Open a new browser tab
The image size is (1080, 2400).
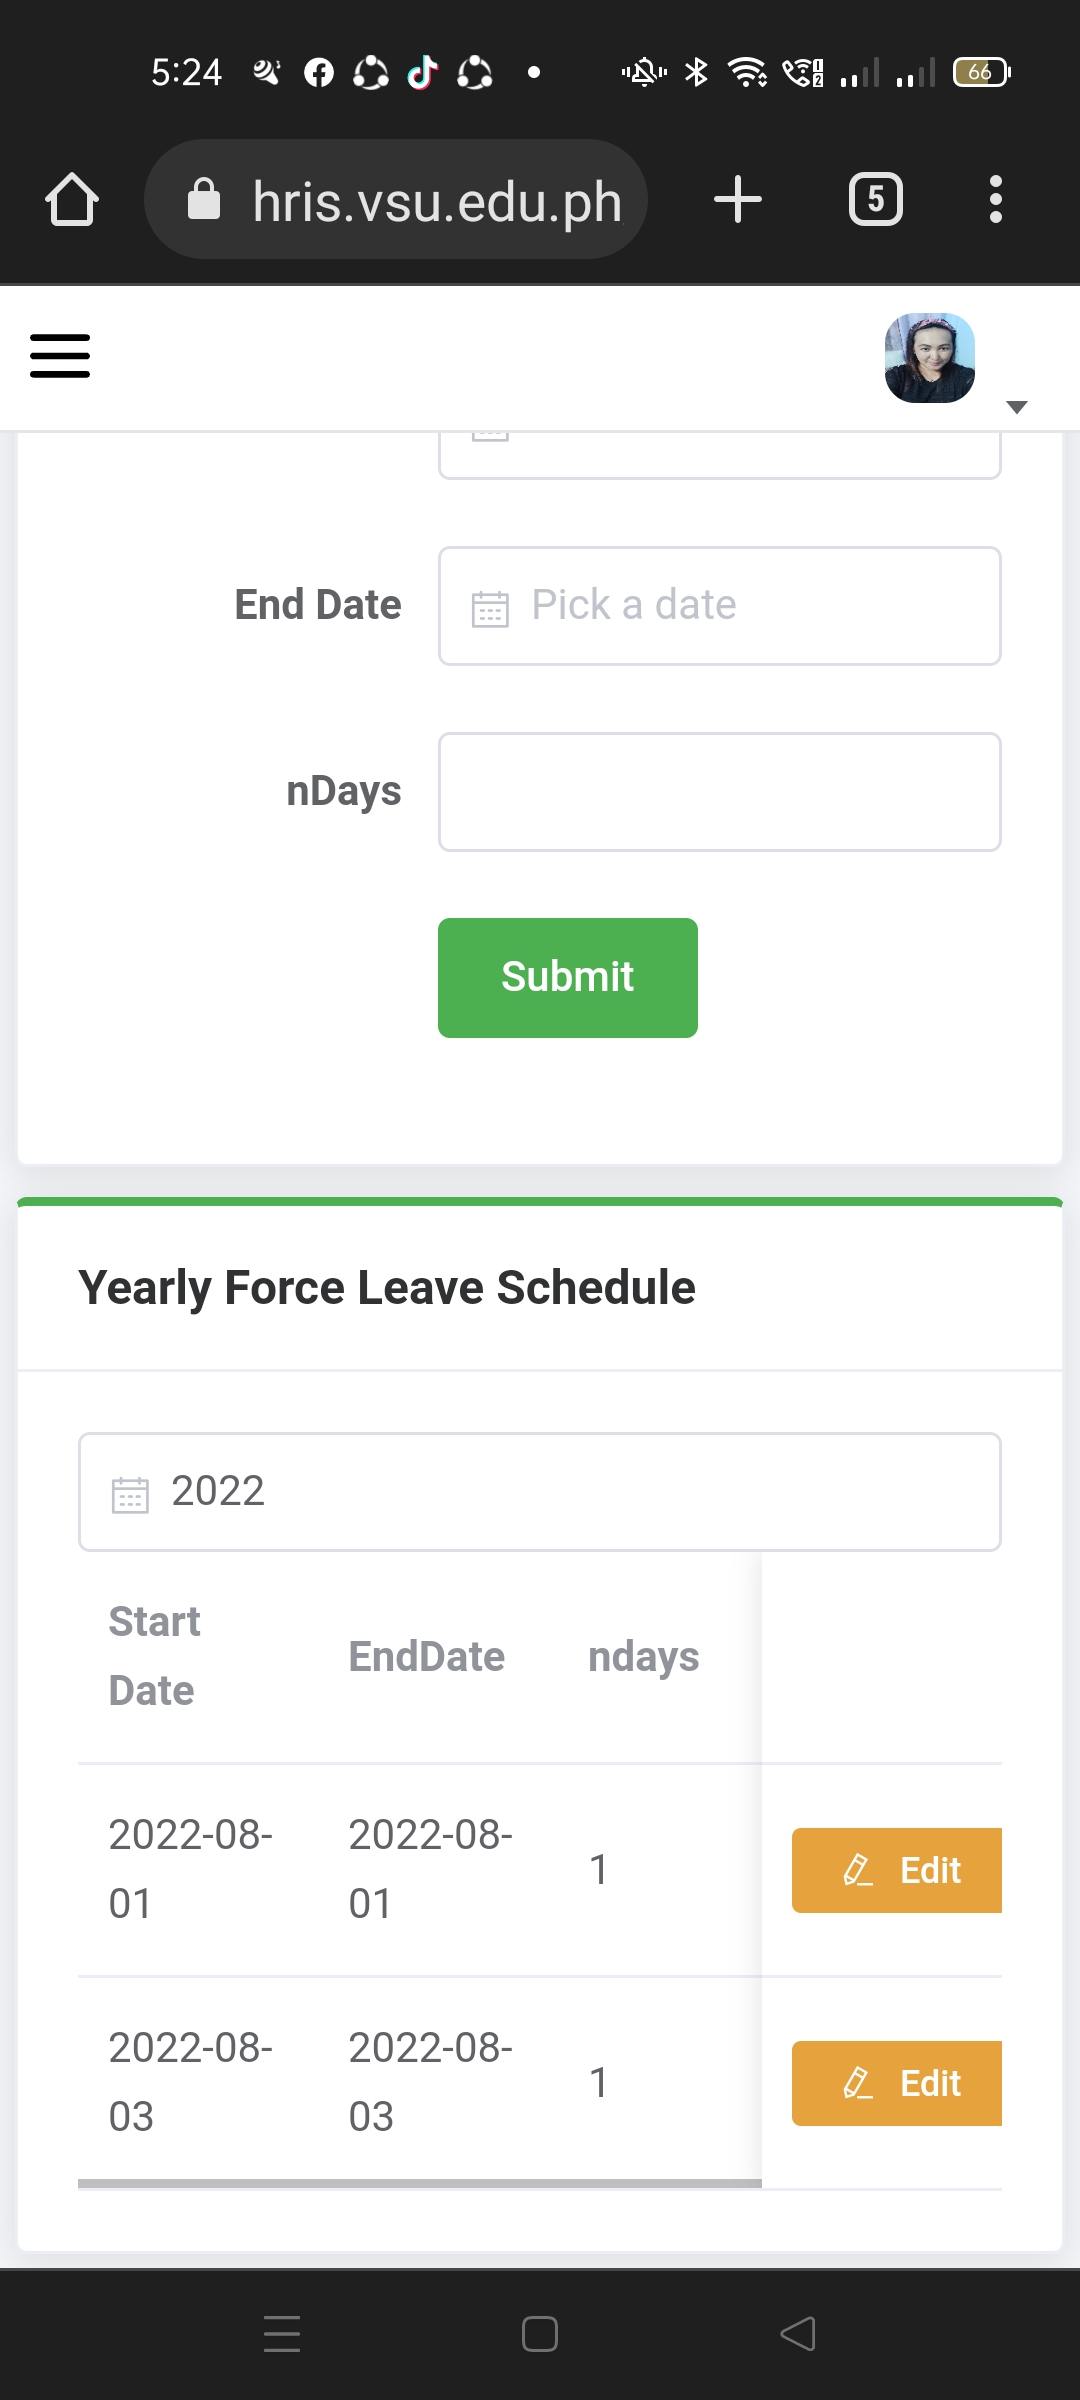tap(738, 200)
